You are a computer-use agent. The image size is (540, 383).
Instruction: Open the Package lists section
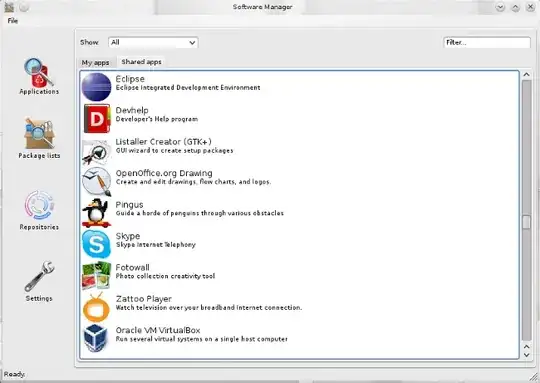tap(39, 138)
